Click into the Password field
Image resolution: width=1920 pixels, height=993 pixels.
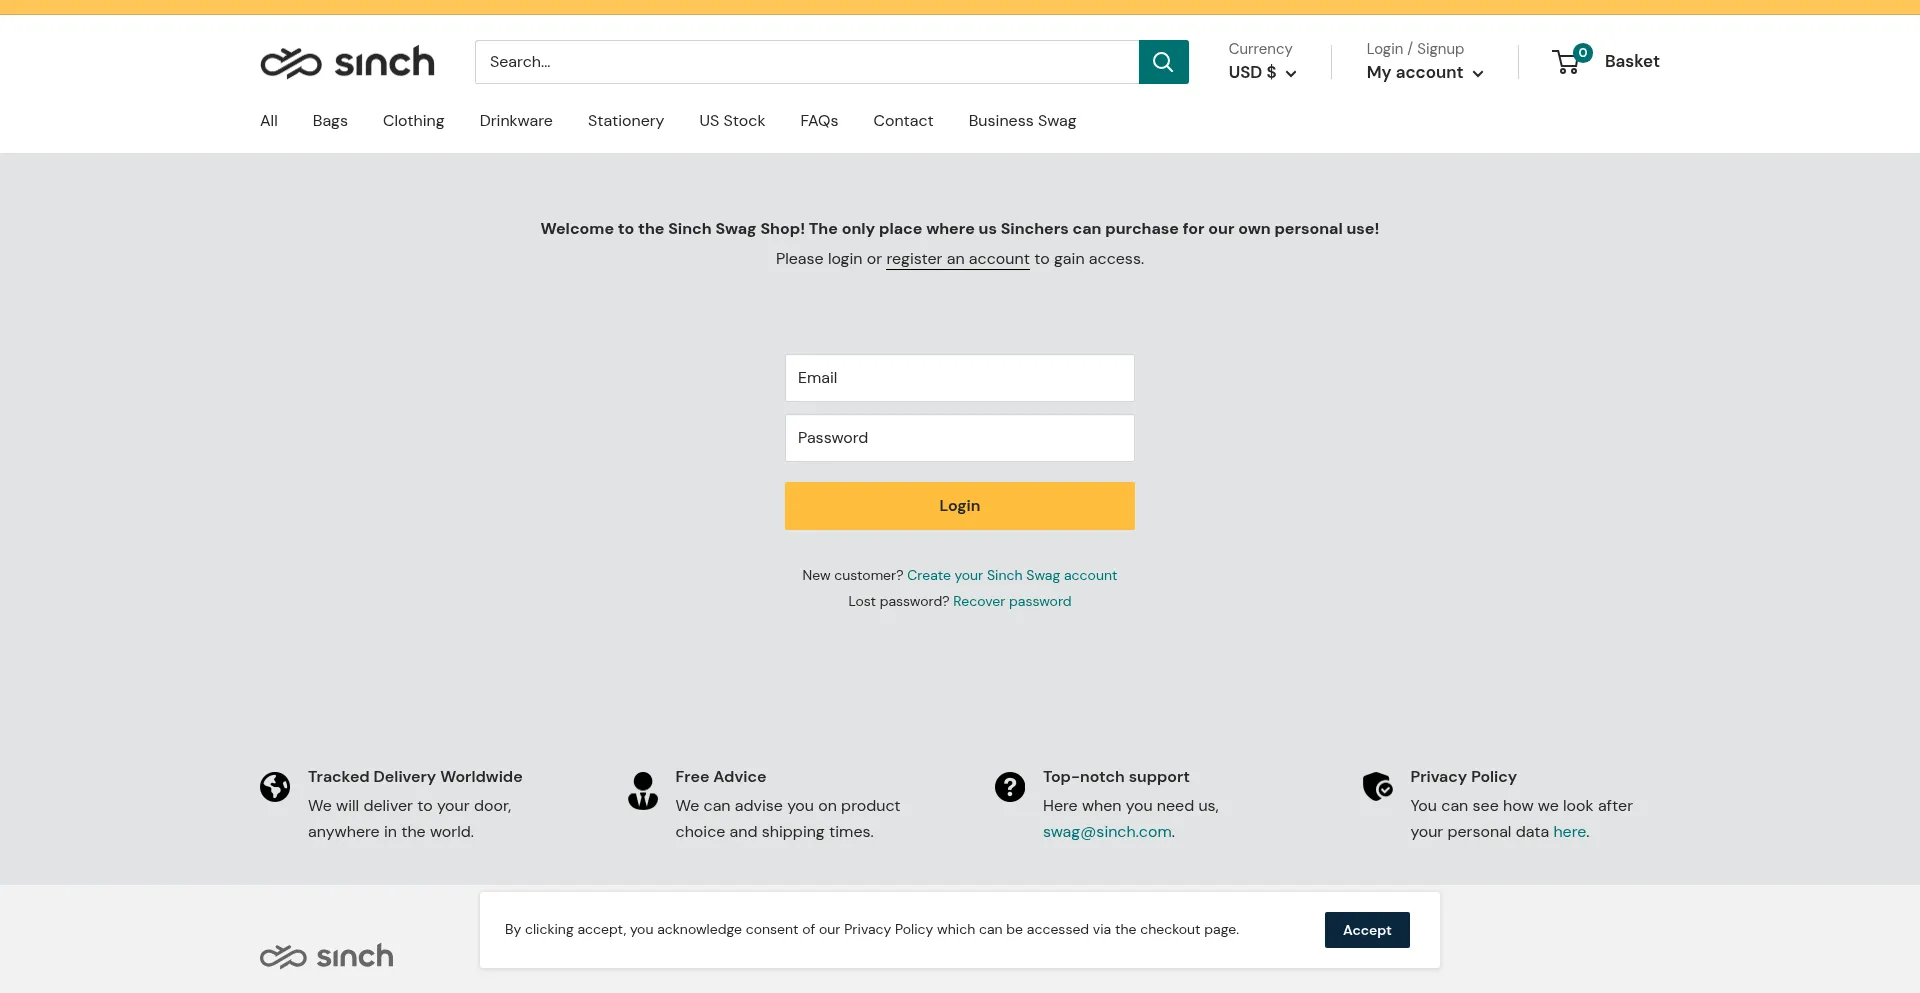(959, 438)
